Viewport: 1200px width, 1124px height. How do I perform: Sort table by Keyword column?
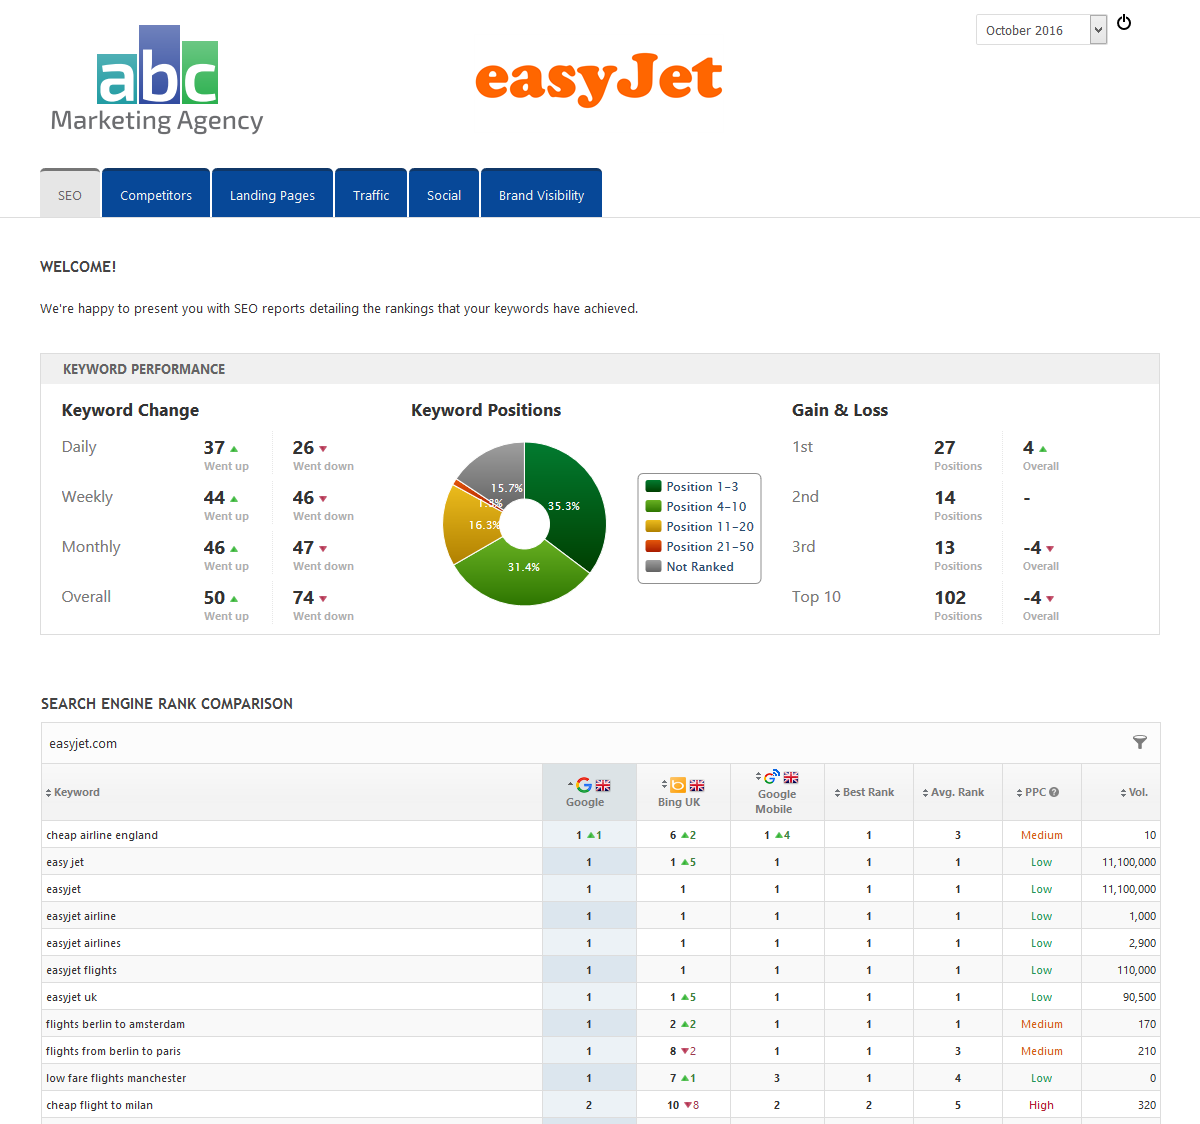pos(73,792)
